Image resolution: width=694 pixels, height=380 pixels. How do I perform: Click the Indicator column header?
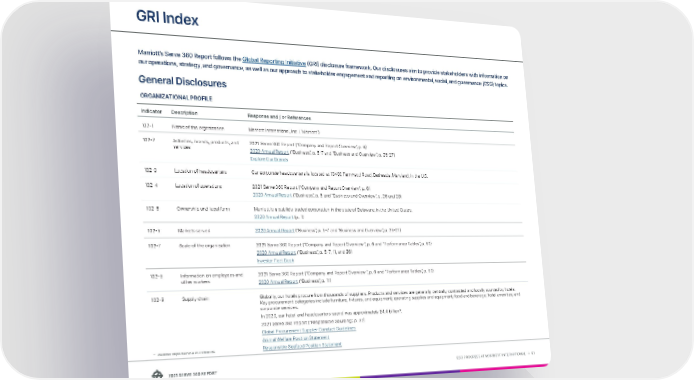(x=151, y=111)
